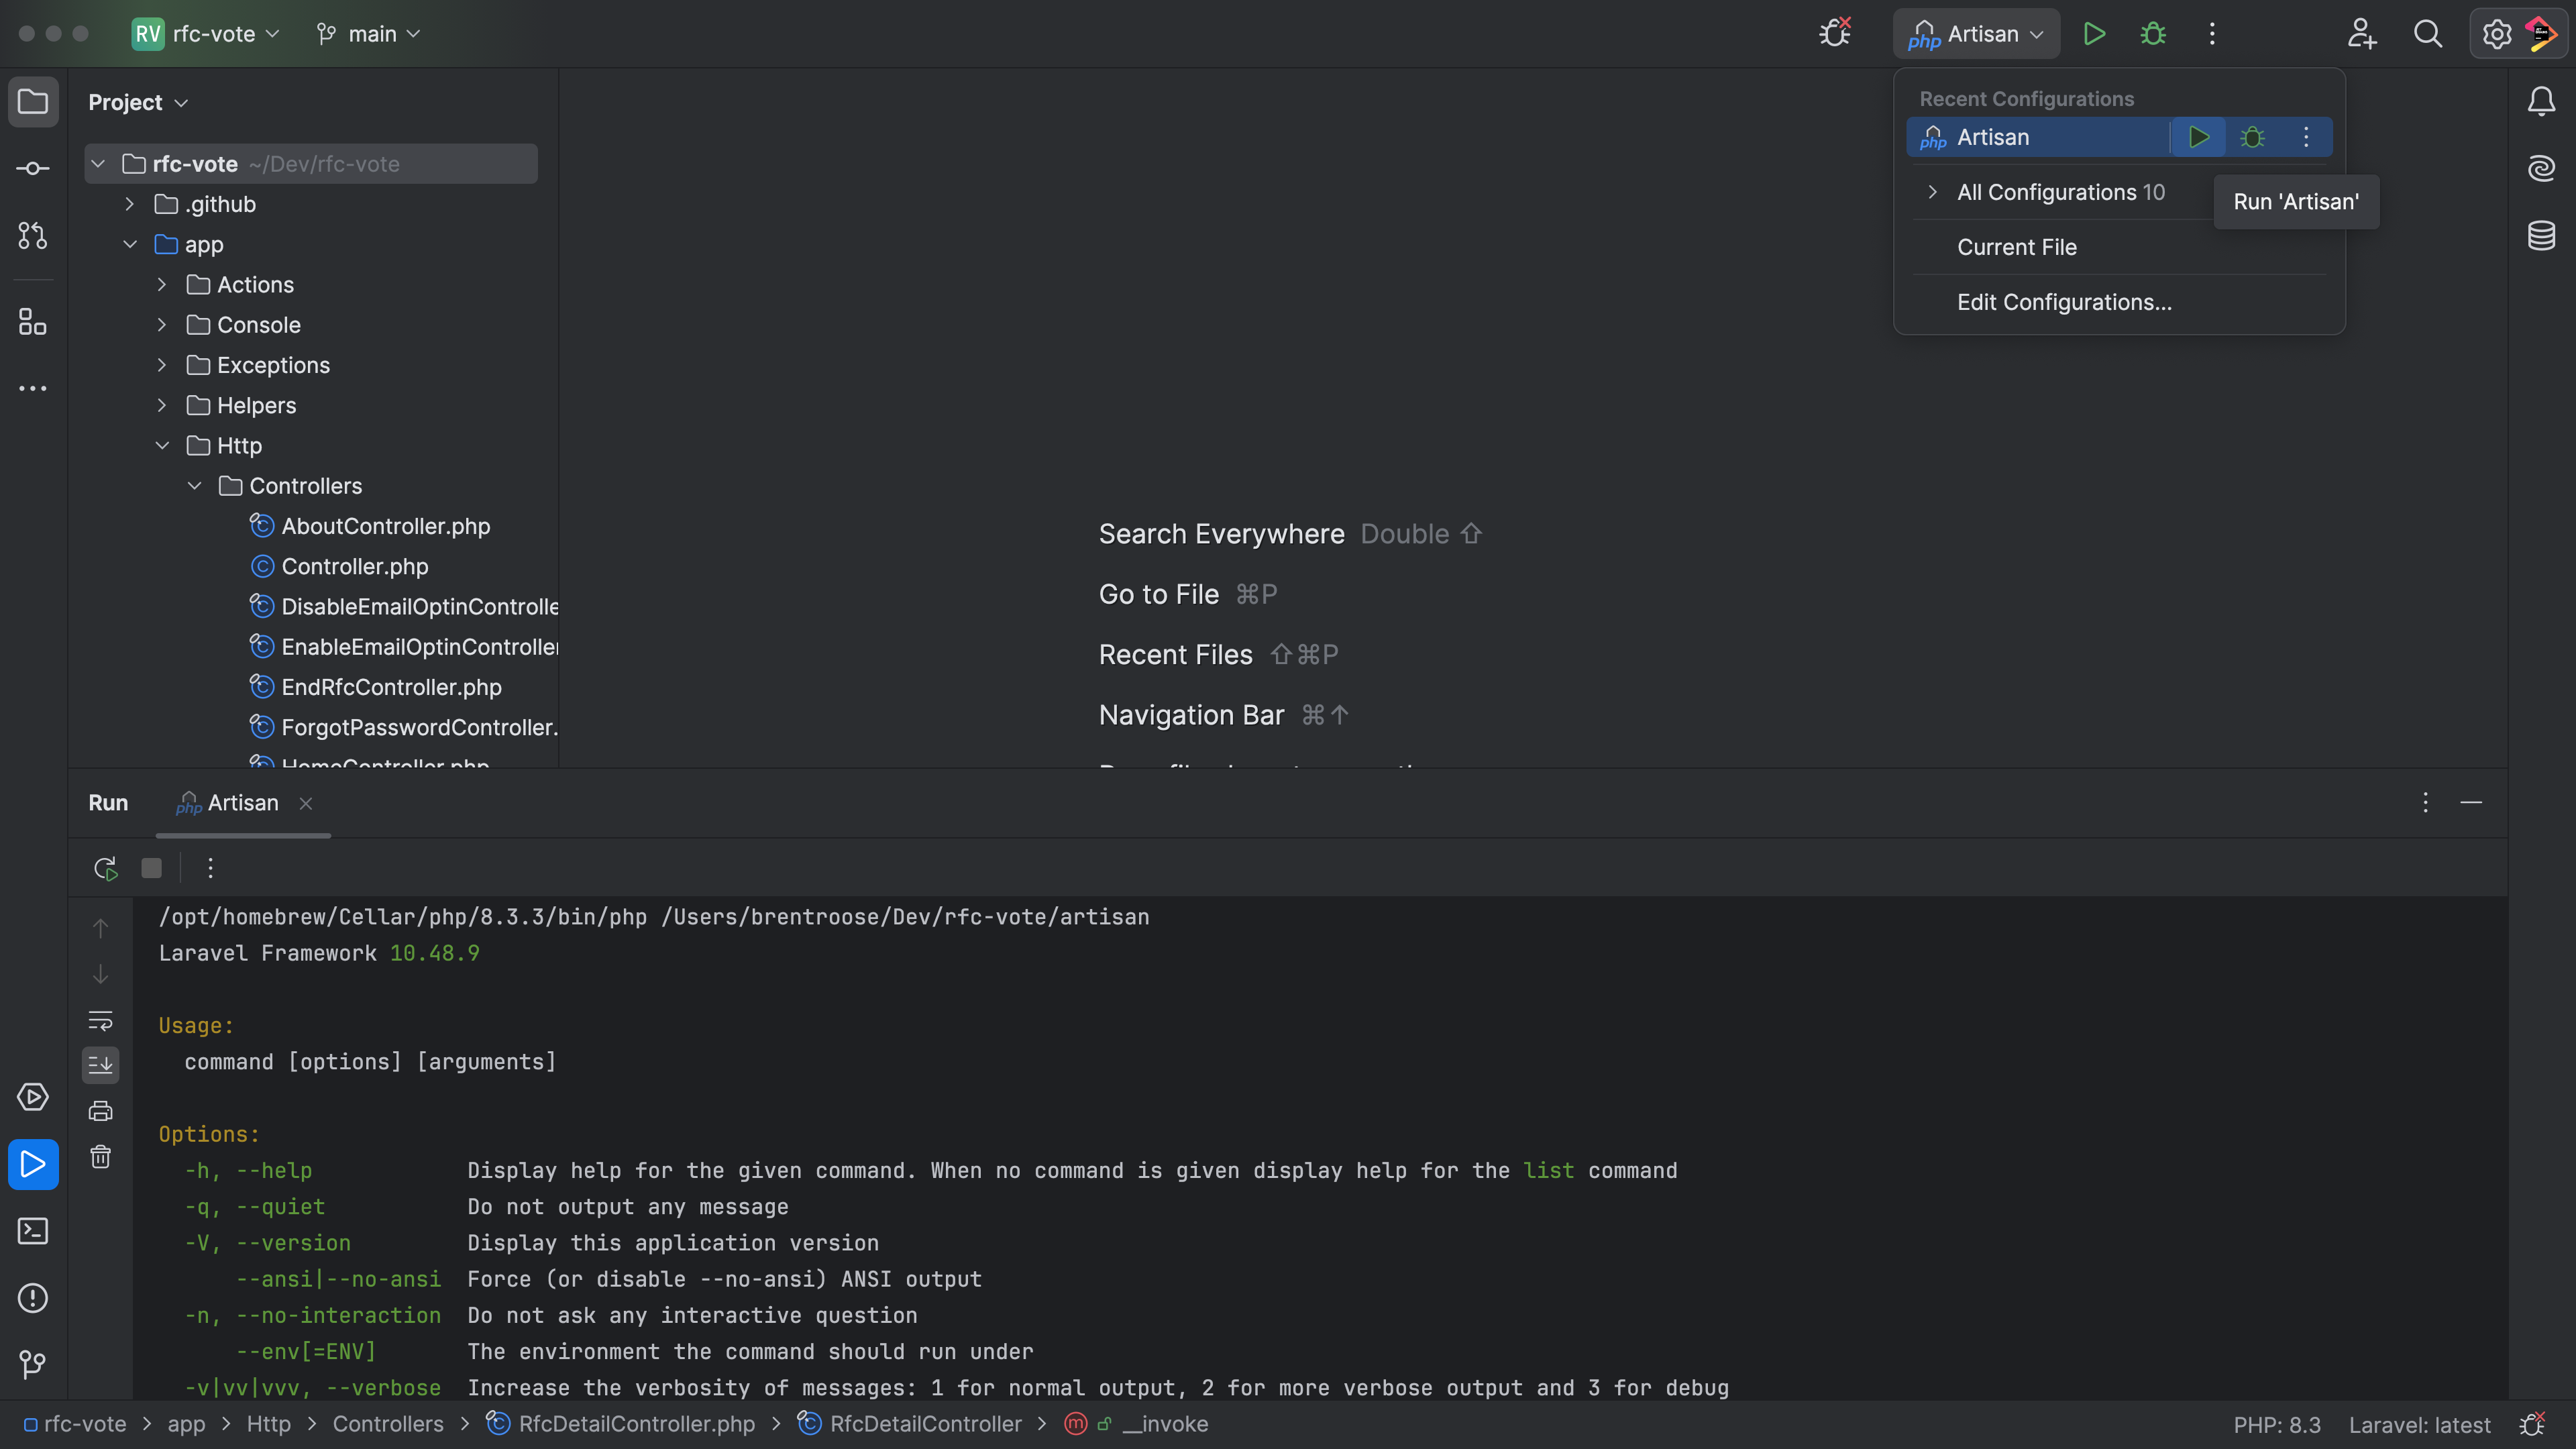2576x1449 pixels.
Task: Open the Problems tool window icon
Action: tap(33, 1298)
